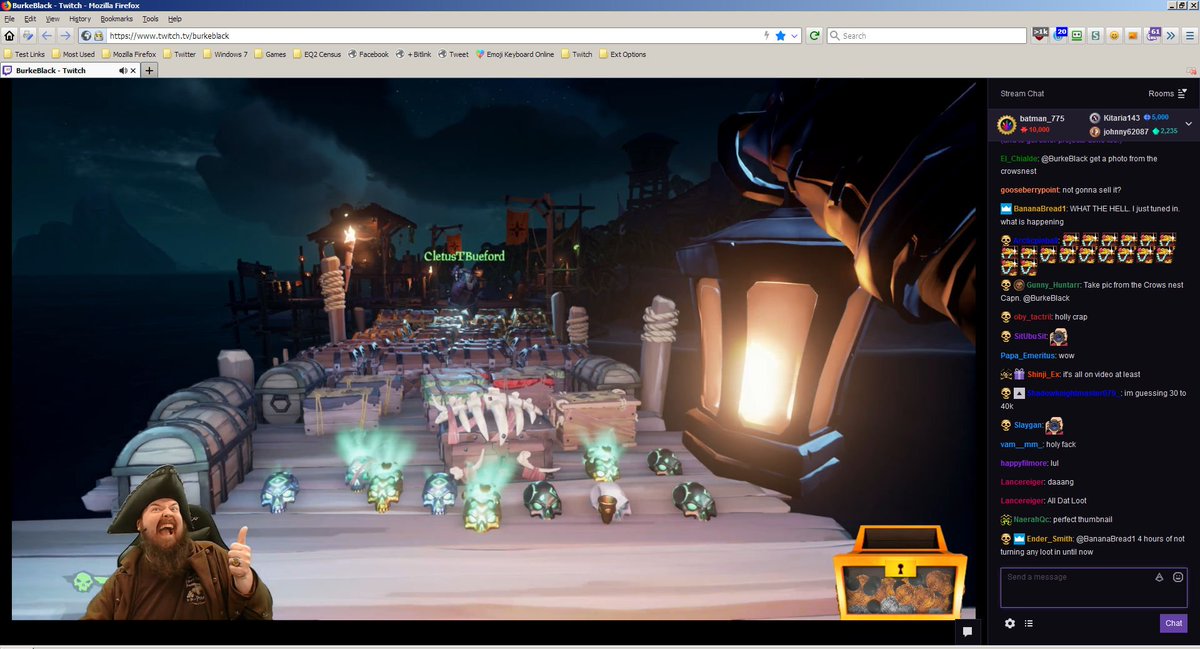The height and width of the screenshot is (649, 1200).
Task: Click the Stream Chat heading
Action: 1022,93
